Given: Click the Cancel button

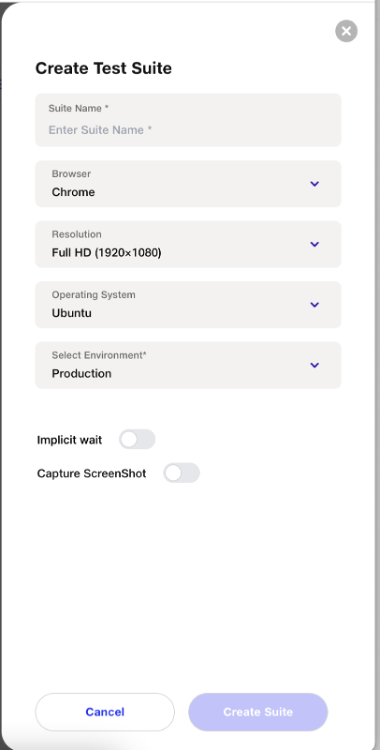Looking at the screenshot, I should click(x=105, y=712).
